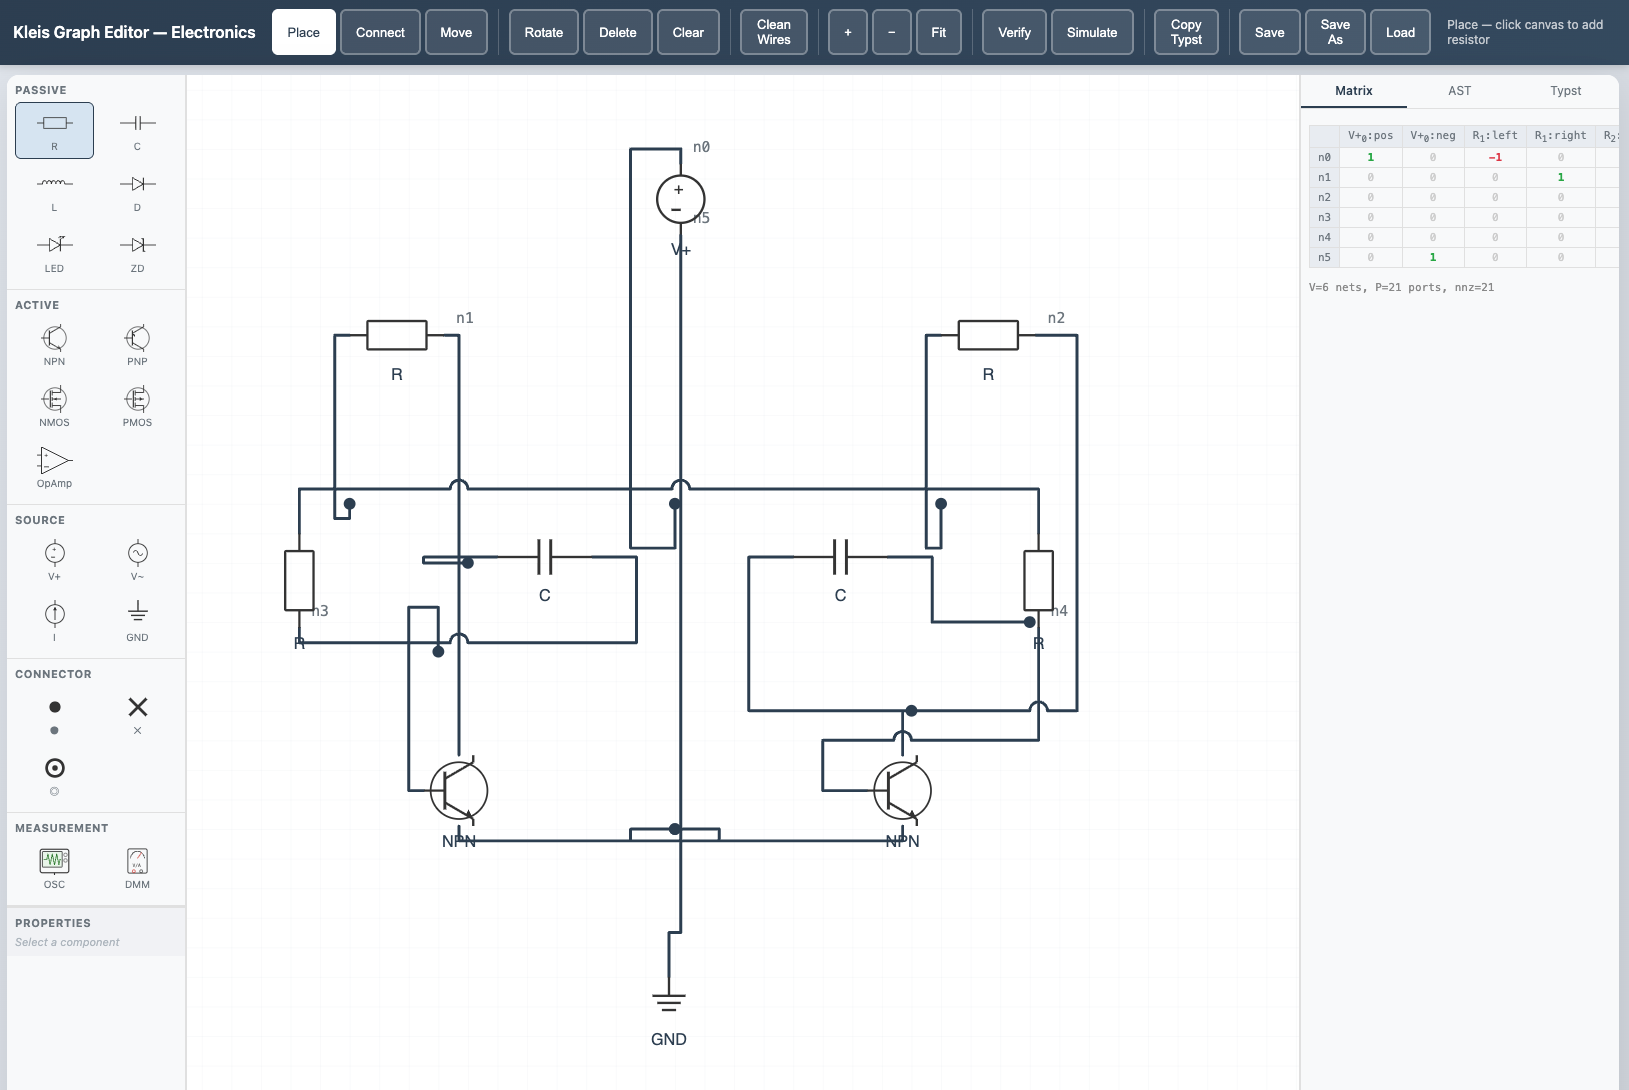Open Save As
The image size is (1629, 1090).
click(1335, 32)
